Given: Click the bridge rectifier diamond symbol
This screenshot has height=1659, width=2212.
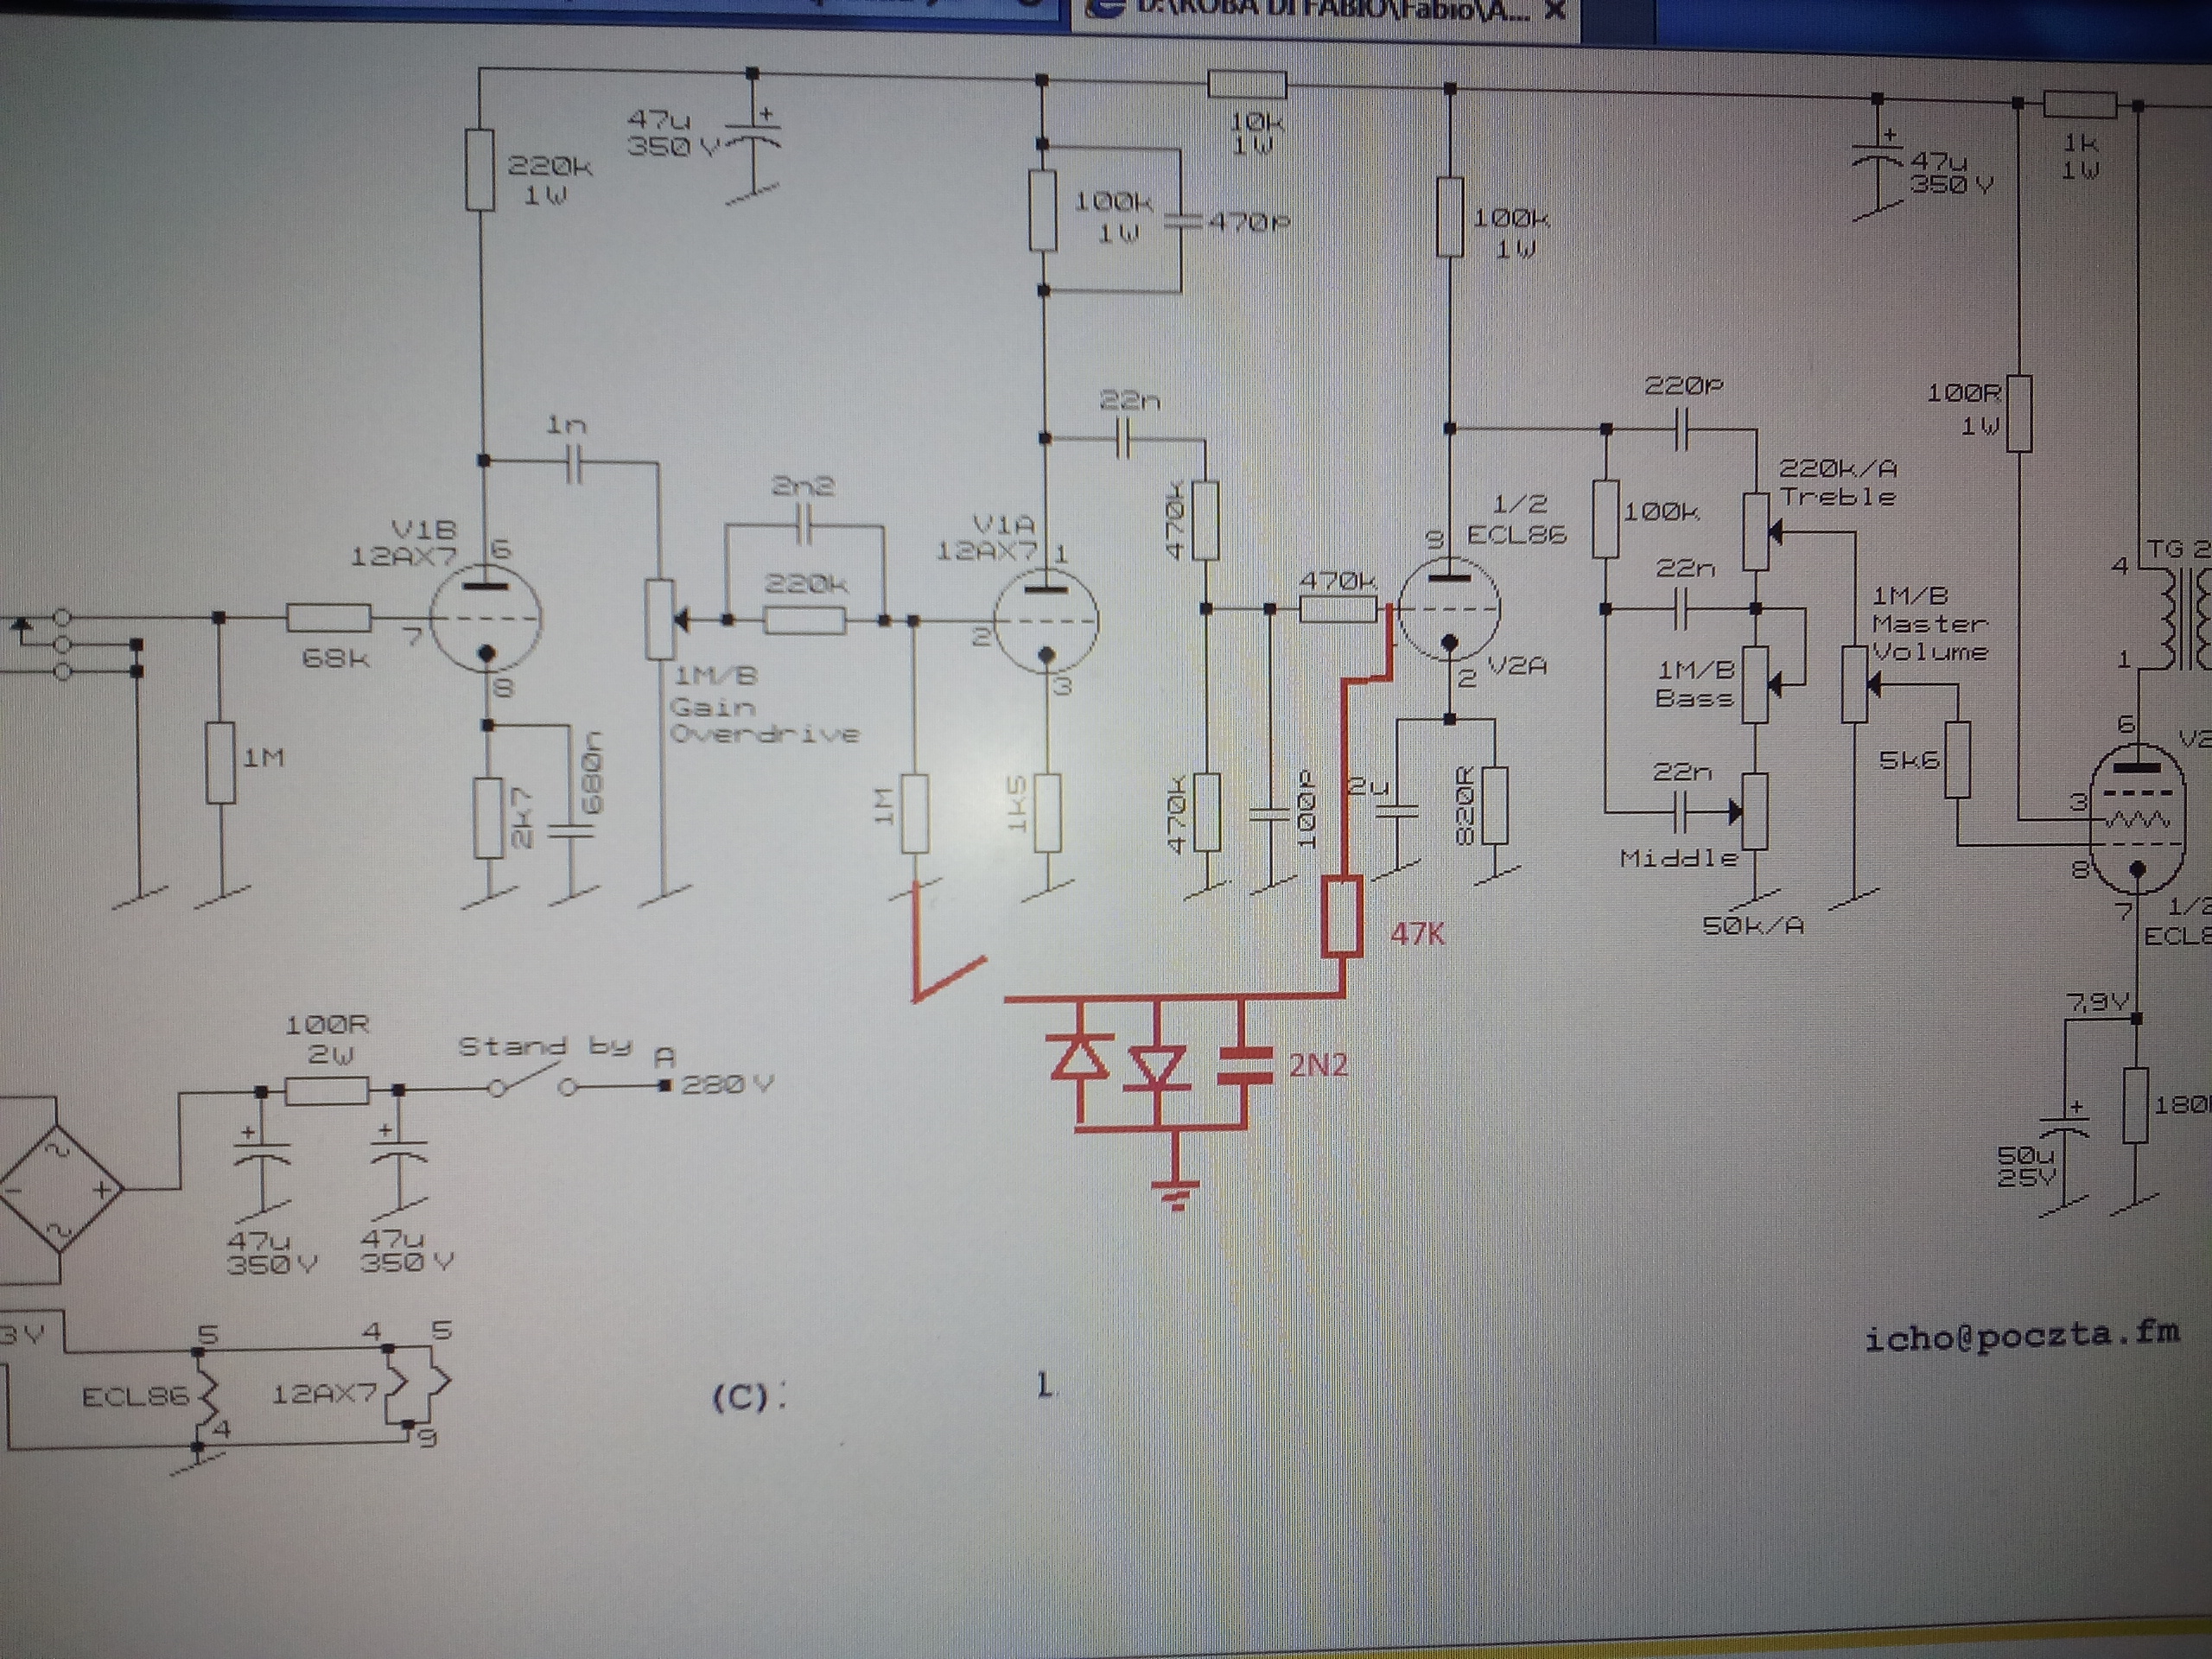Looking at the screenshot, I should (58, 1190).
